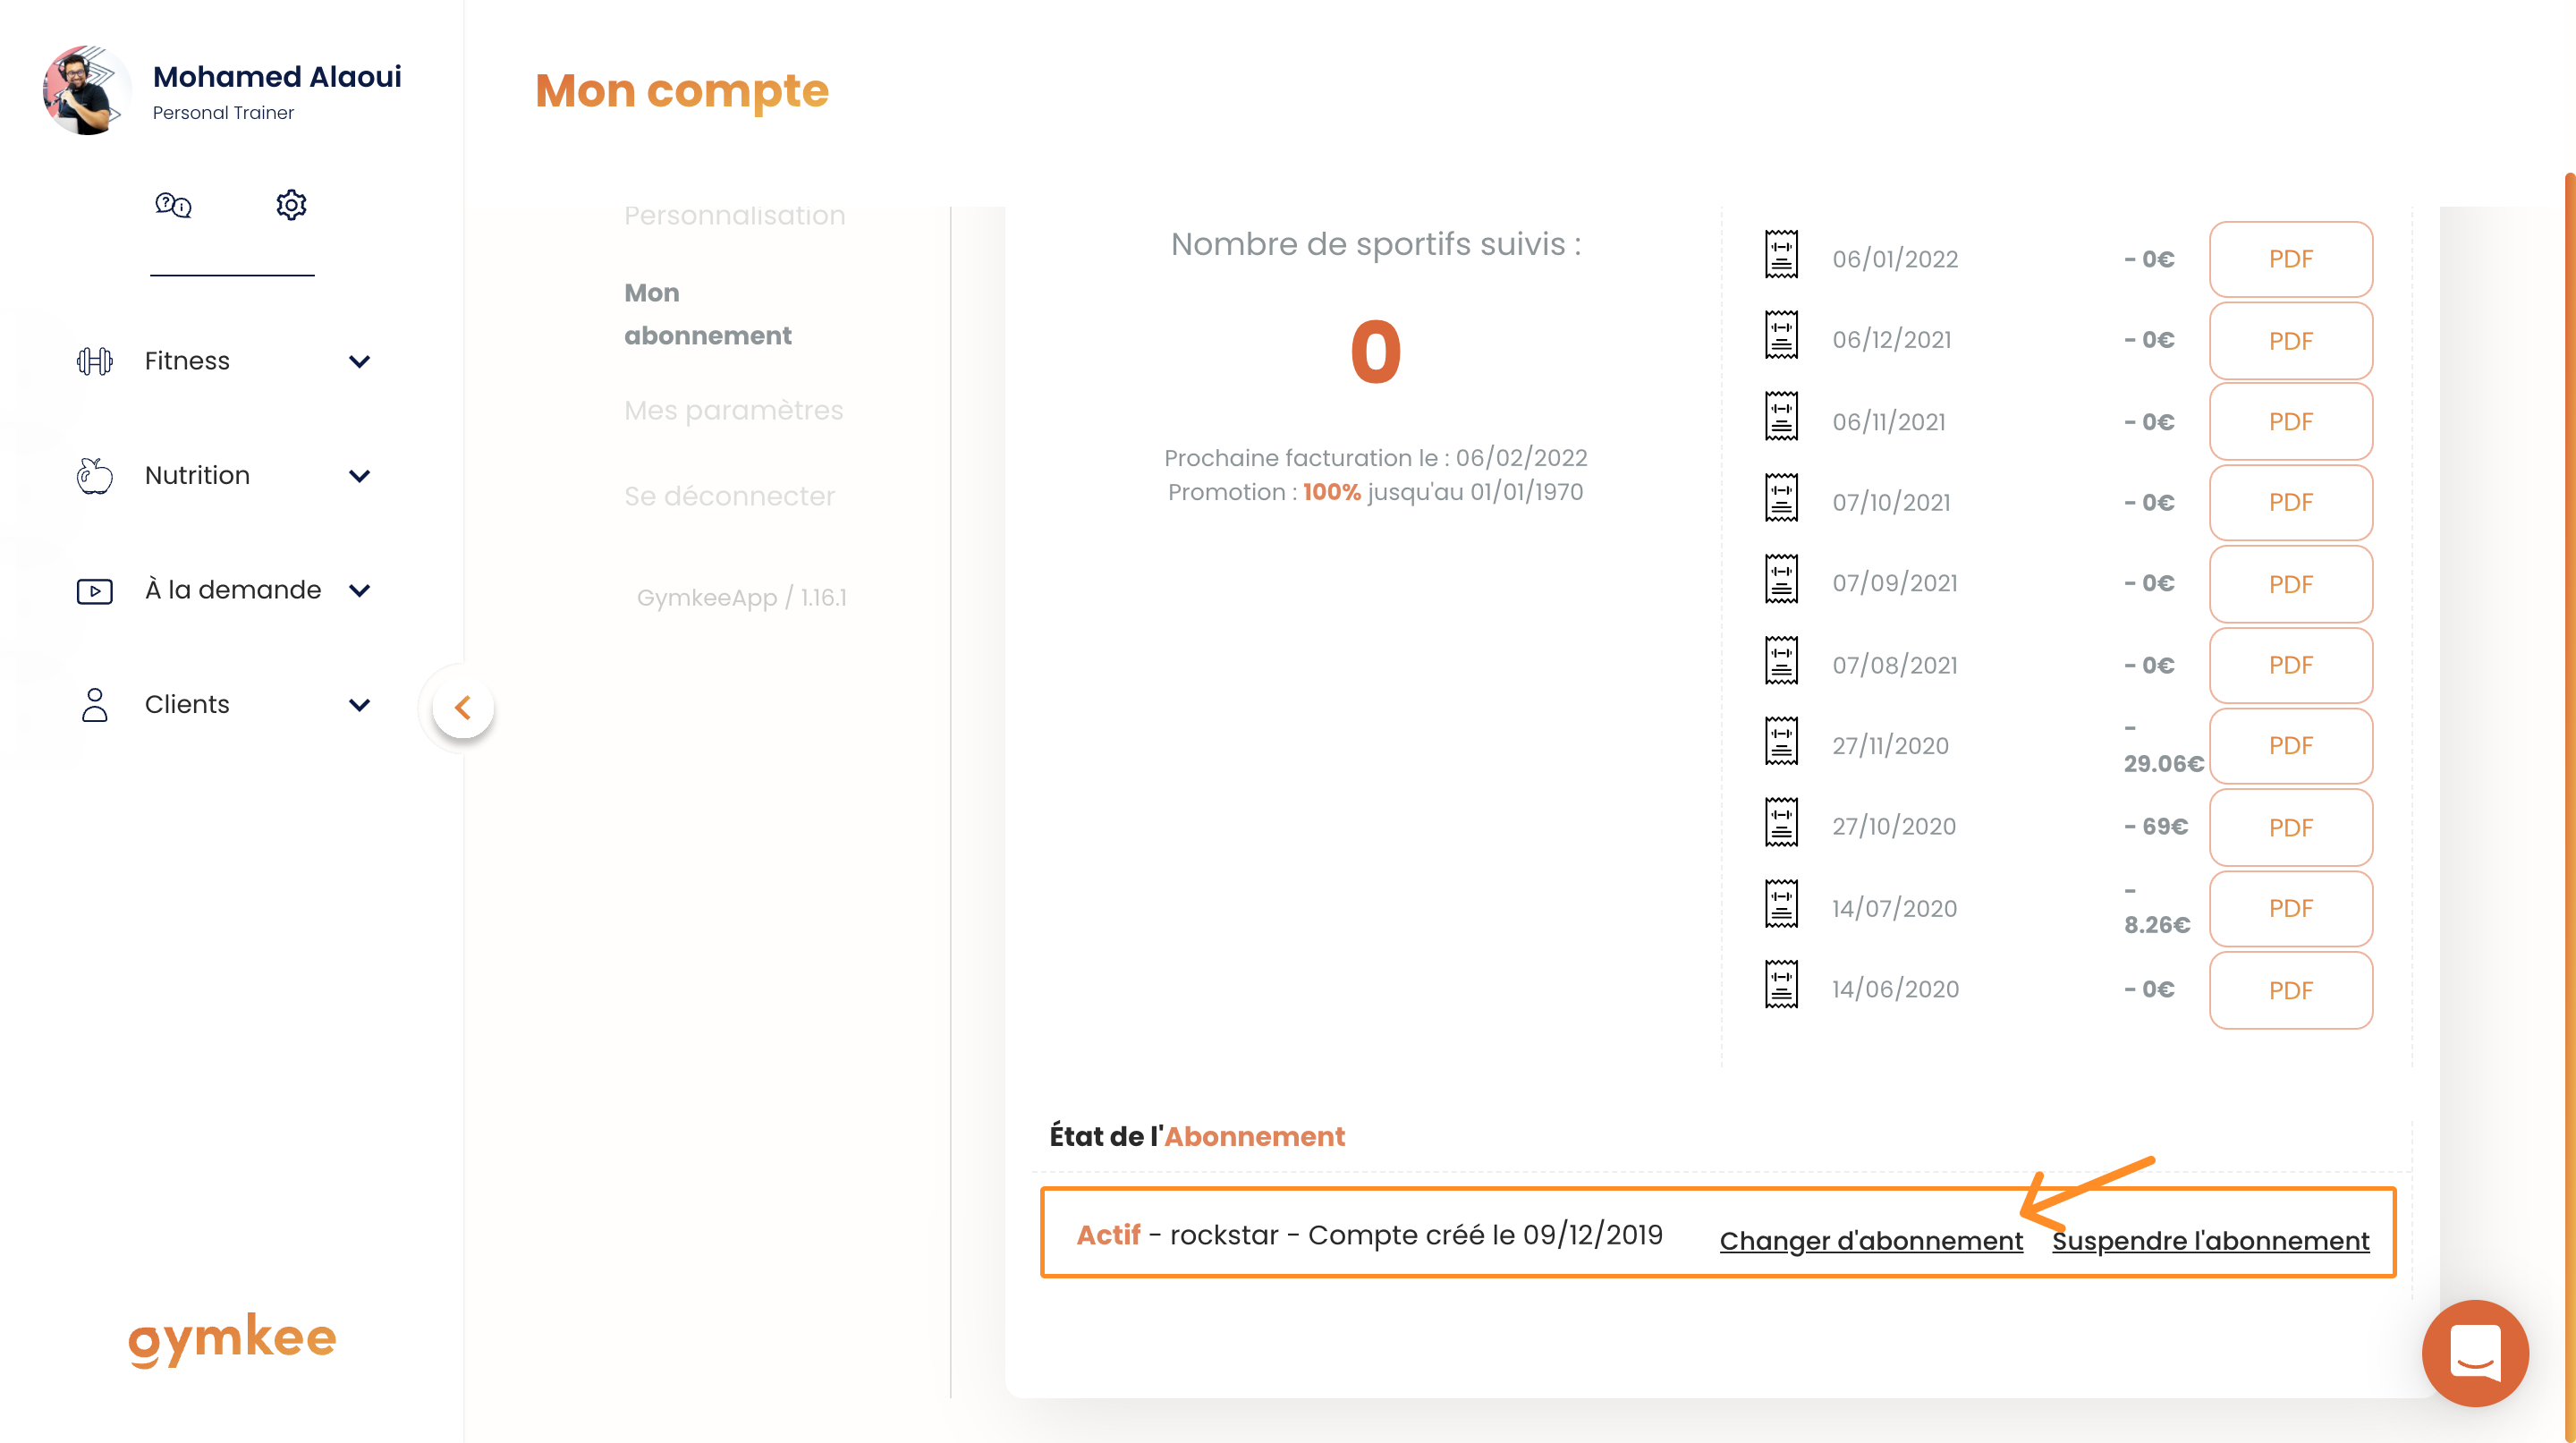Click Prochaine facturation date 06/02/2022
2576x1443 pixels.
coord(1521,458)
